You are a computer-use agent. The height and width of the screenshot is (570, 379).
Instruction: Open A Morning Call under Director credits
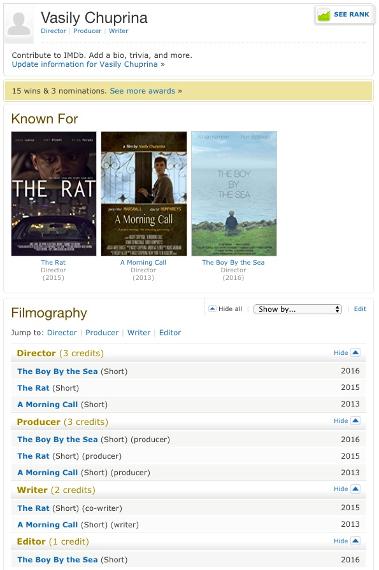[x=47, y=404]
